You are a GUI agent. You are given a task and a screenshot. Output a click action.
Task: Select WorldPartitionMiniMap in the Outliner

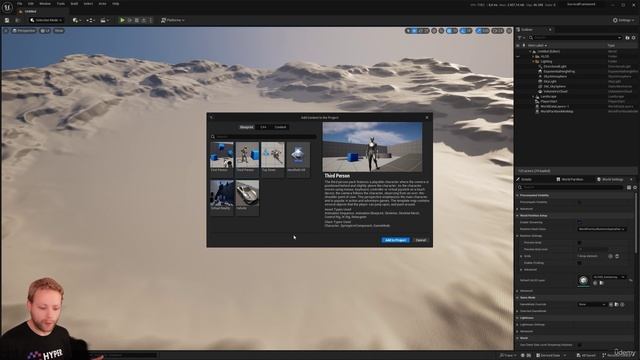pyautogui.click(x=556, y=111)
